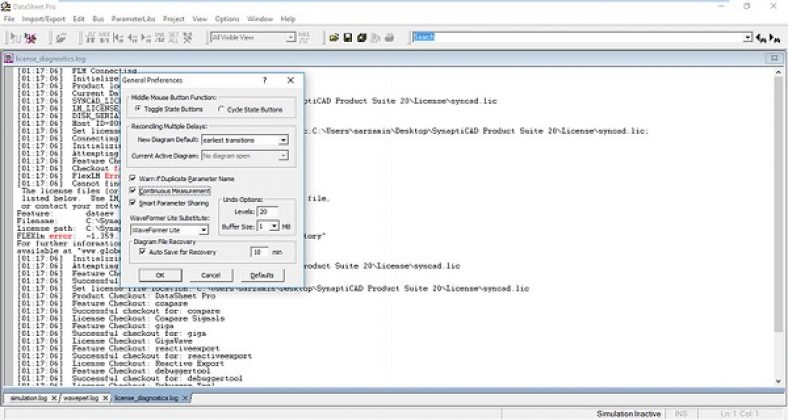The width and height of the screenshot is (788, 420).
Task: Click the magenta compile icon in toolbar
Action: click(31, 38)
